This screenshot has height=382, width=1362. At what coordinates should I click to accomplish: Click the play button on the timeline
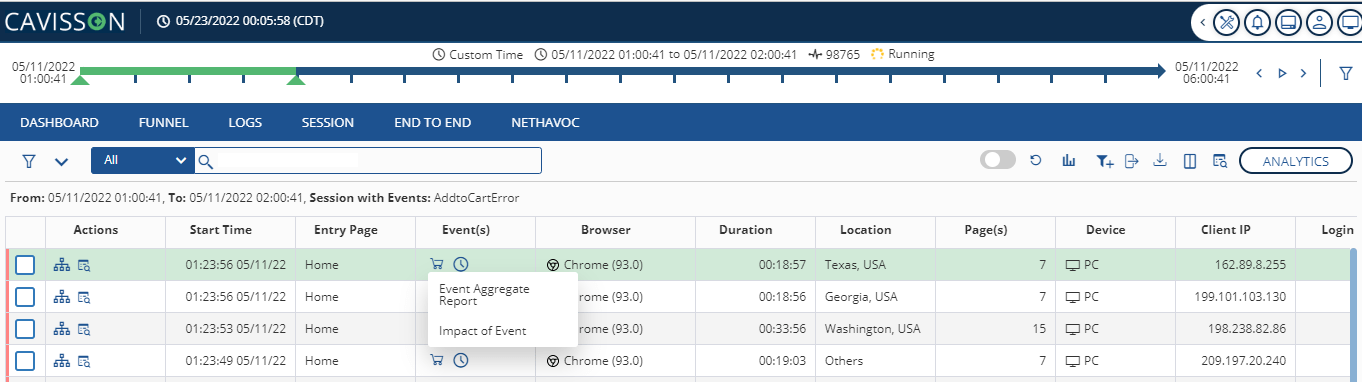click(x=1282, y=73)
